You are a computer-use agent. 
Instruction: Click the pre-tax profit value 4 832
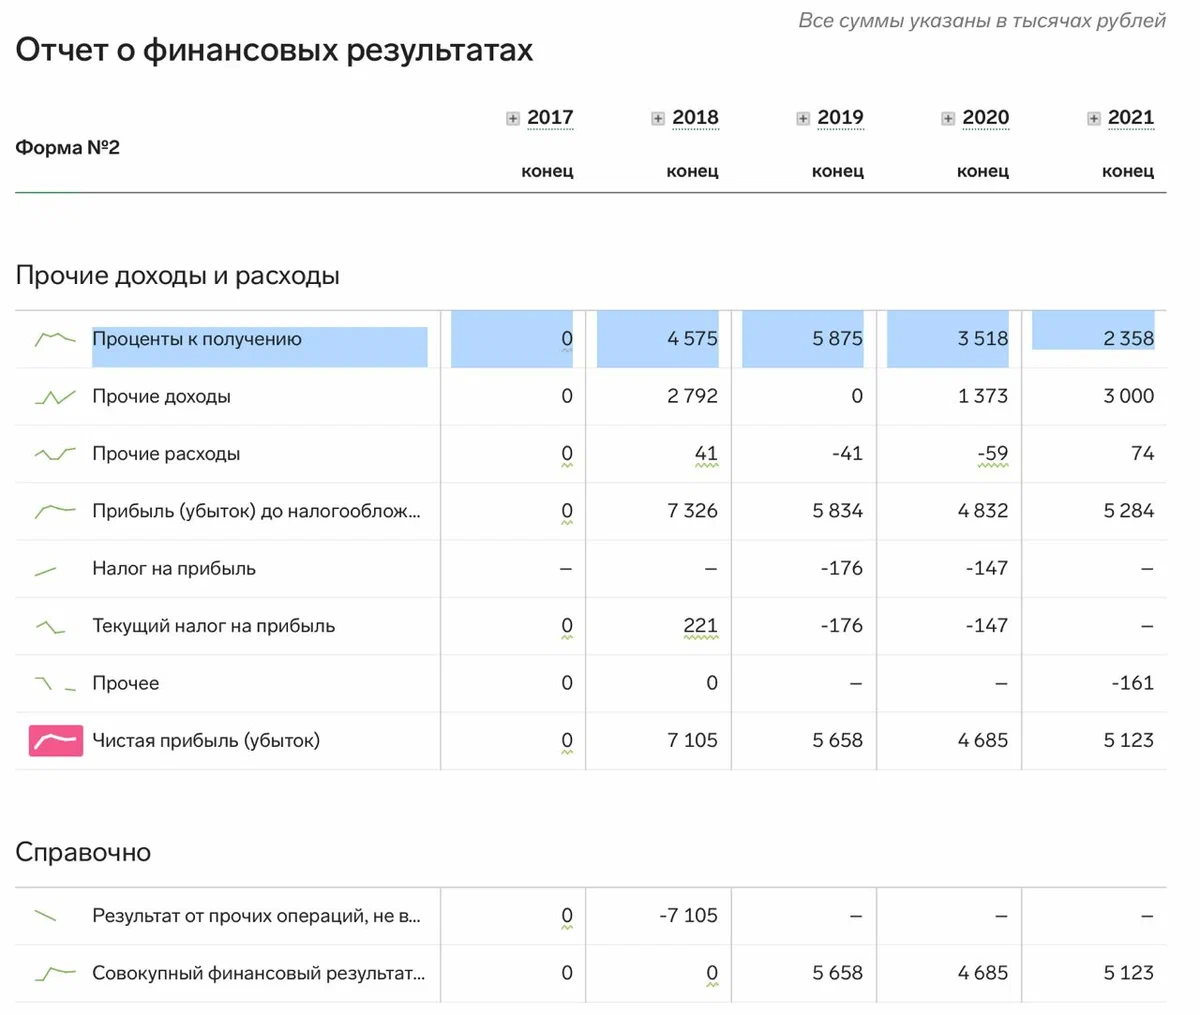point(983,511)
